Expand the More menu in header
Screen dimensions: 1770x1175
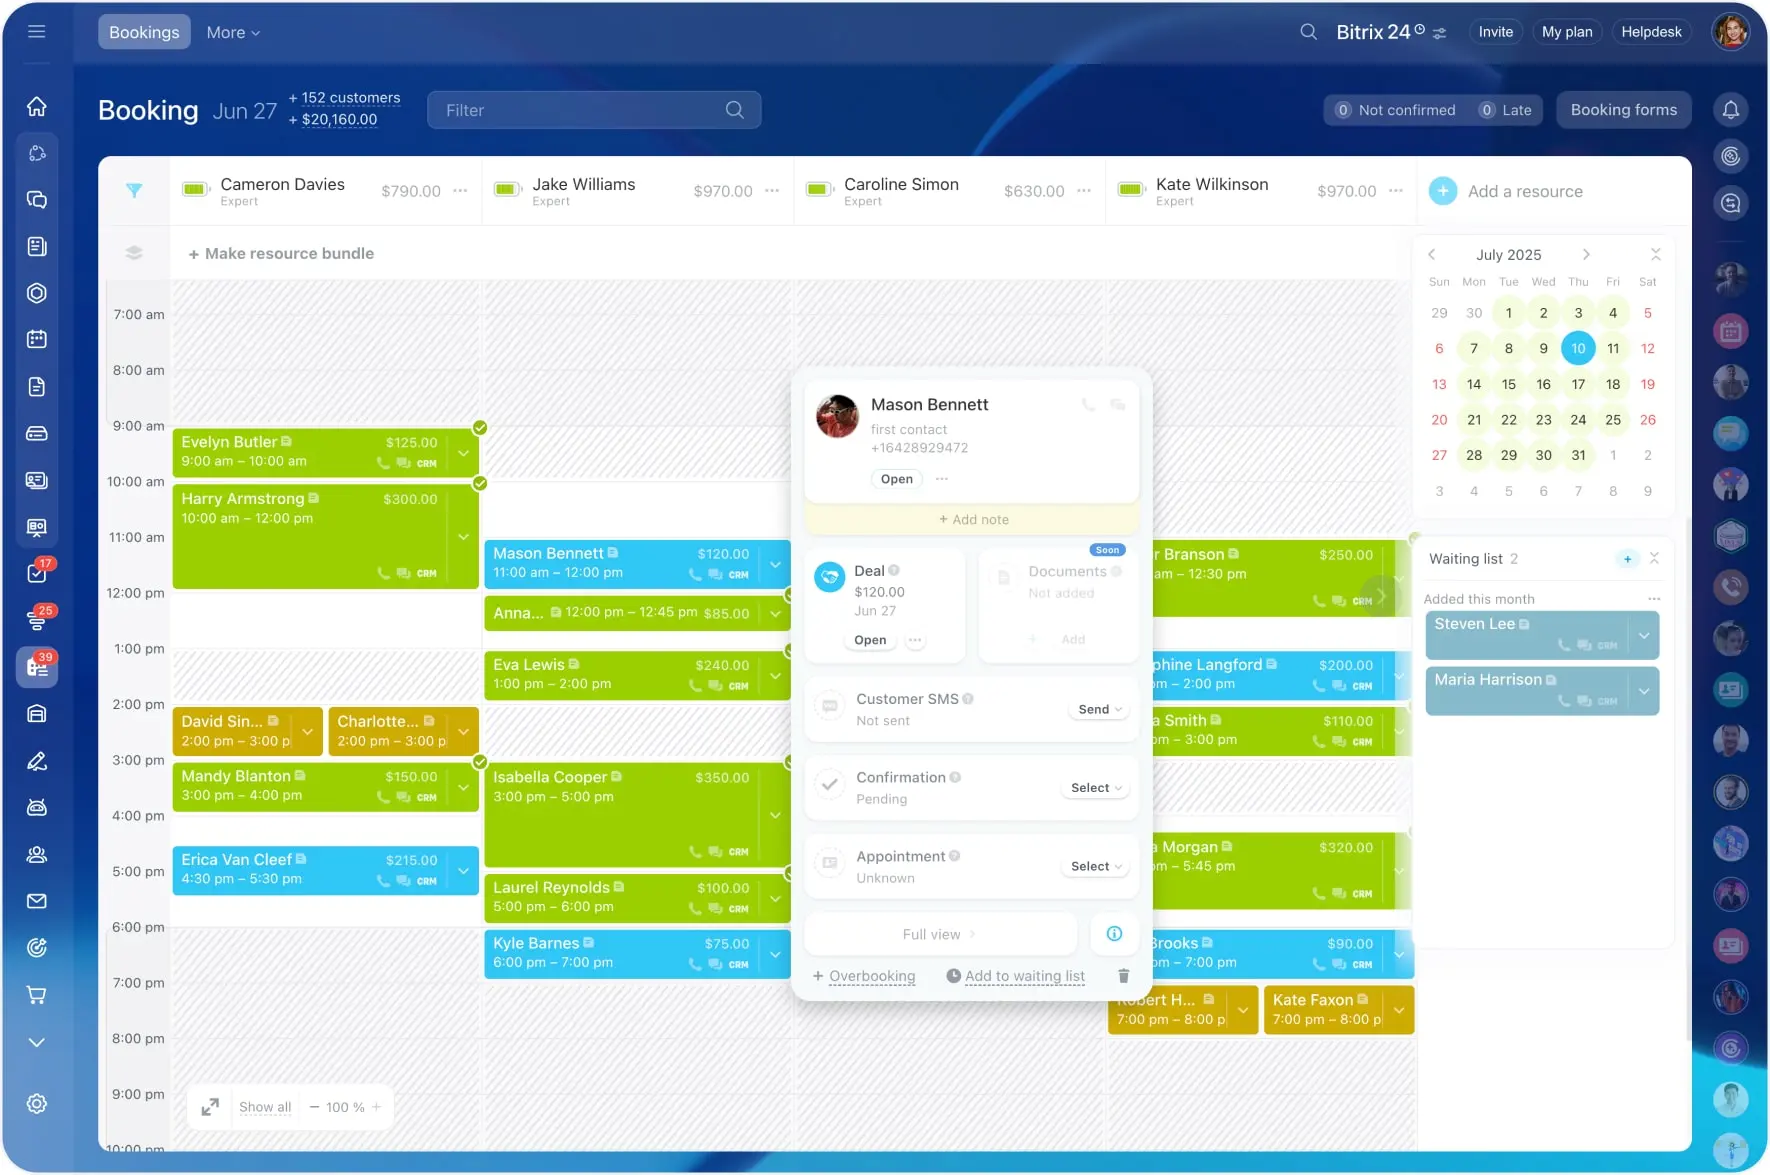coord(233,32)
